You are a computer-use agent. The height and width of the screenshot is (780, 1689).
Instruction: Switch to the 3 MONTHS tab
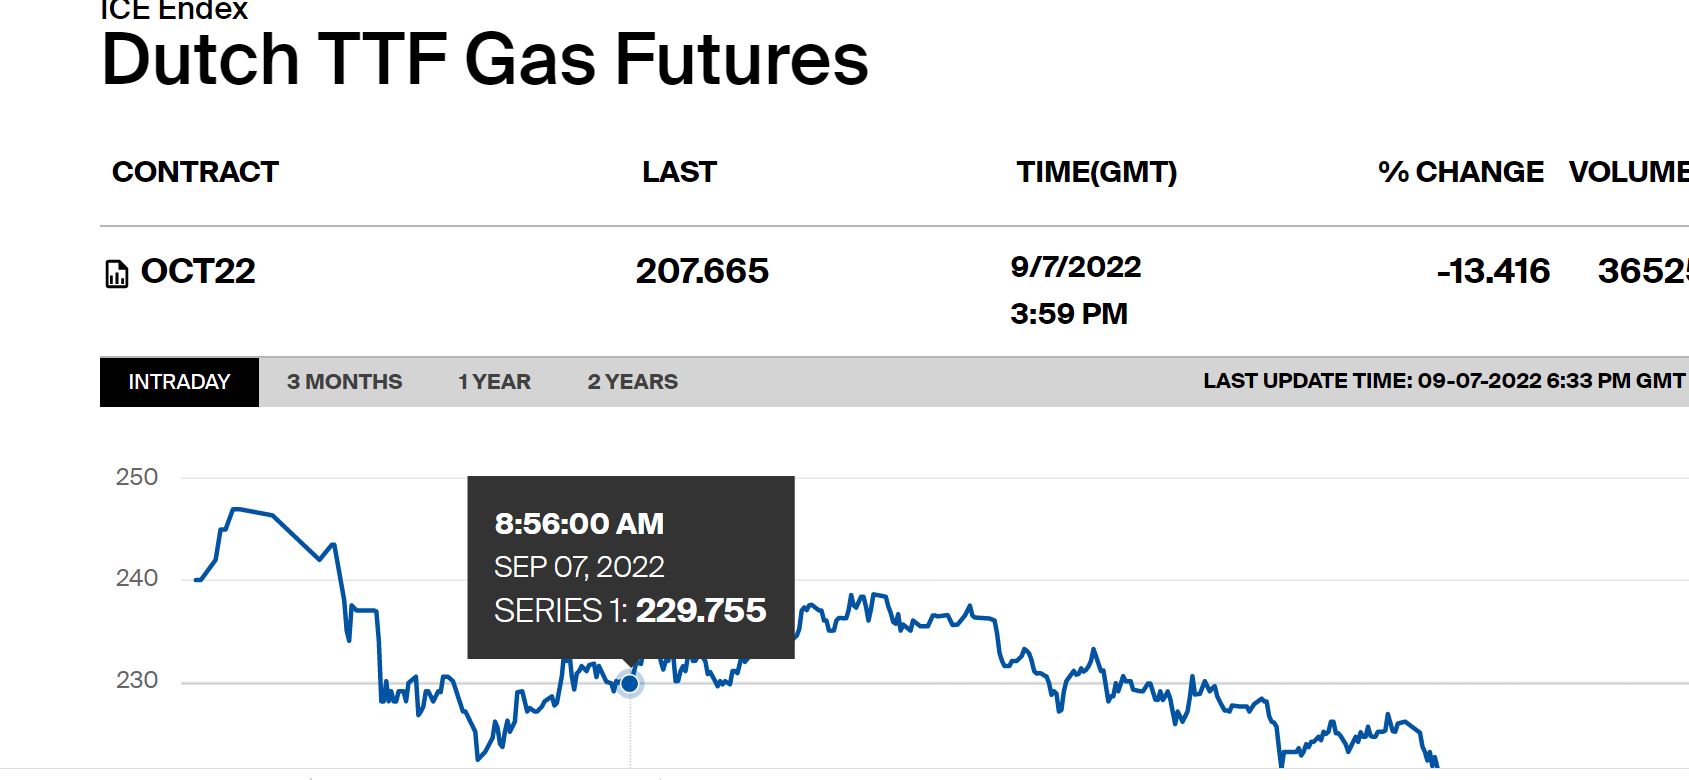click(344, 382)
